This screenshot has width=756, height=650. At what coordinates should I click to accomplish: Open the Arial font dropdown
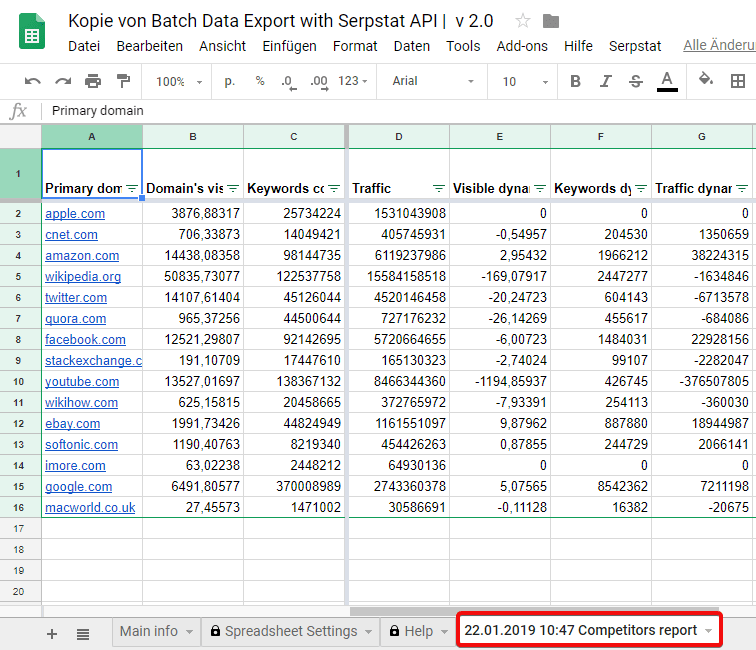pyautogui.click(x=432, y=81)
